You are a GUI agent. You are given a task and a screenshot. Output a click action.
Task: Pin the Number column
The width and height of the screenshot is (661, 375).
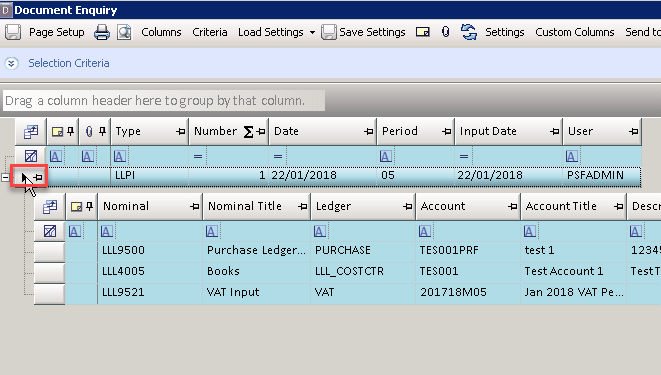point(261,132)
